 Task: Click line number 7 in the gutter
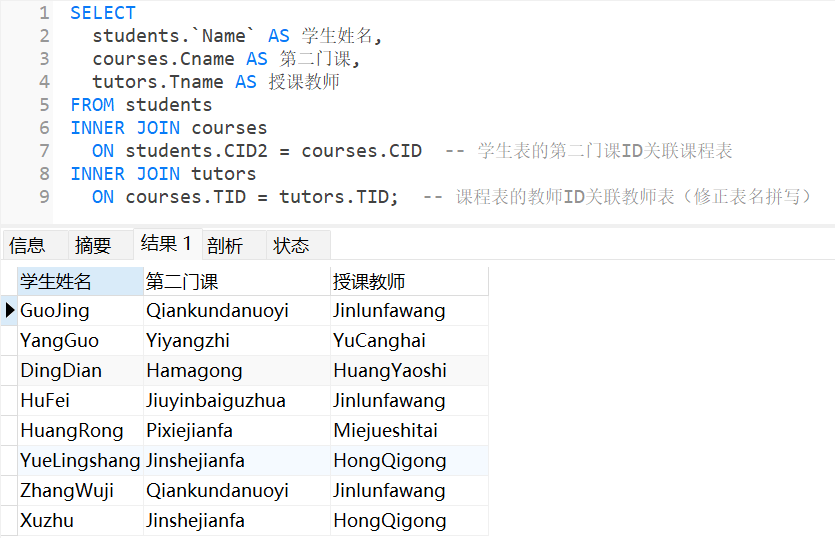pos(44,151)
